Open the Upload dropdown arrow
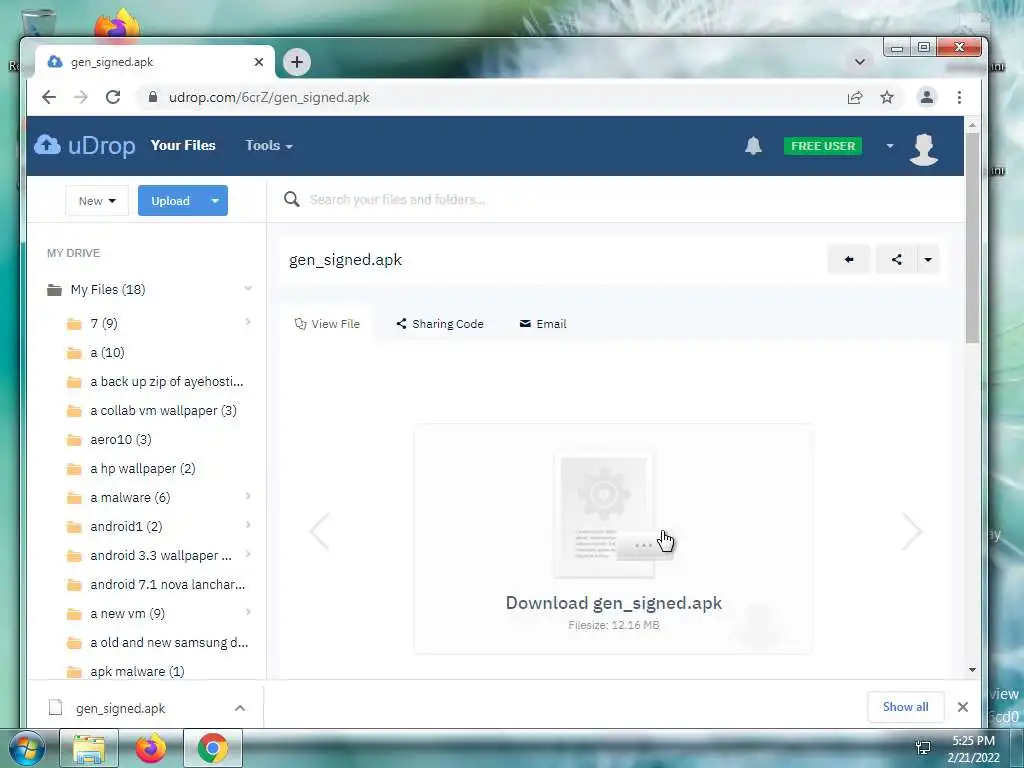Viewport: 1024px width, 768px height. coord(215,200)
